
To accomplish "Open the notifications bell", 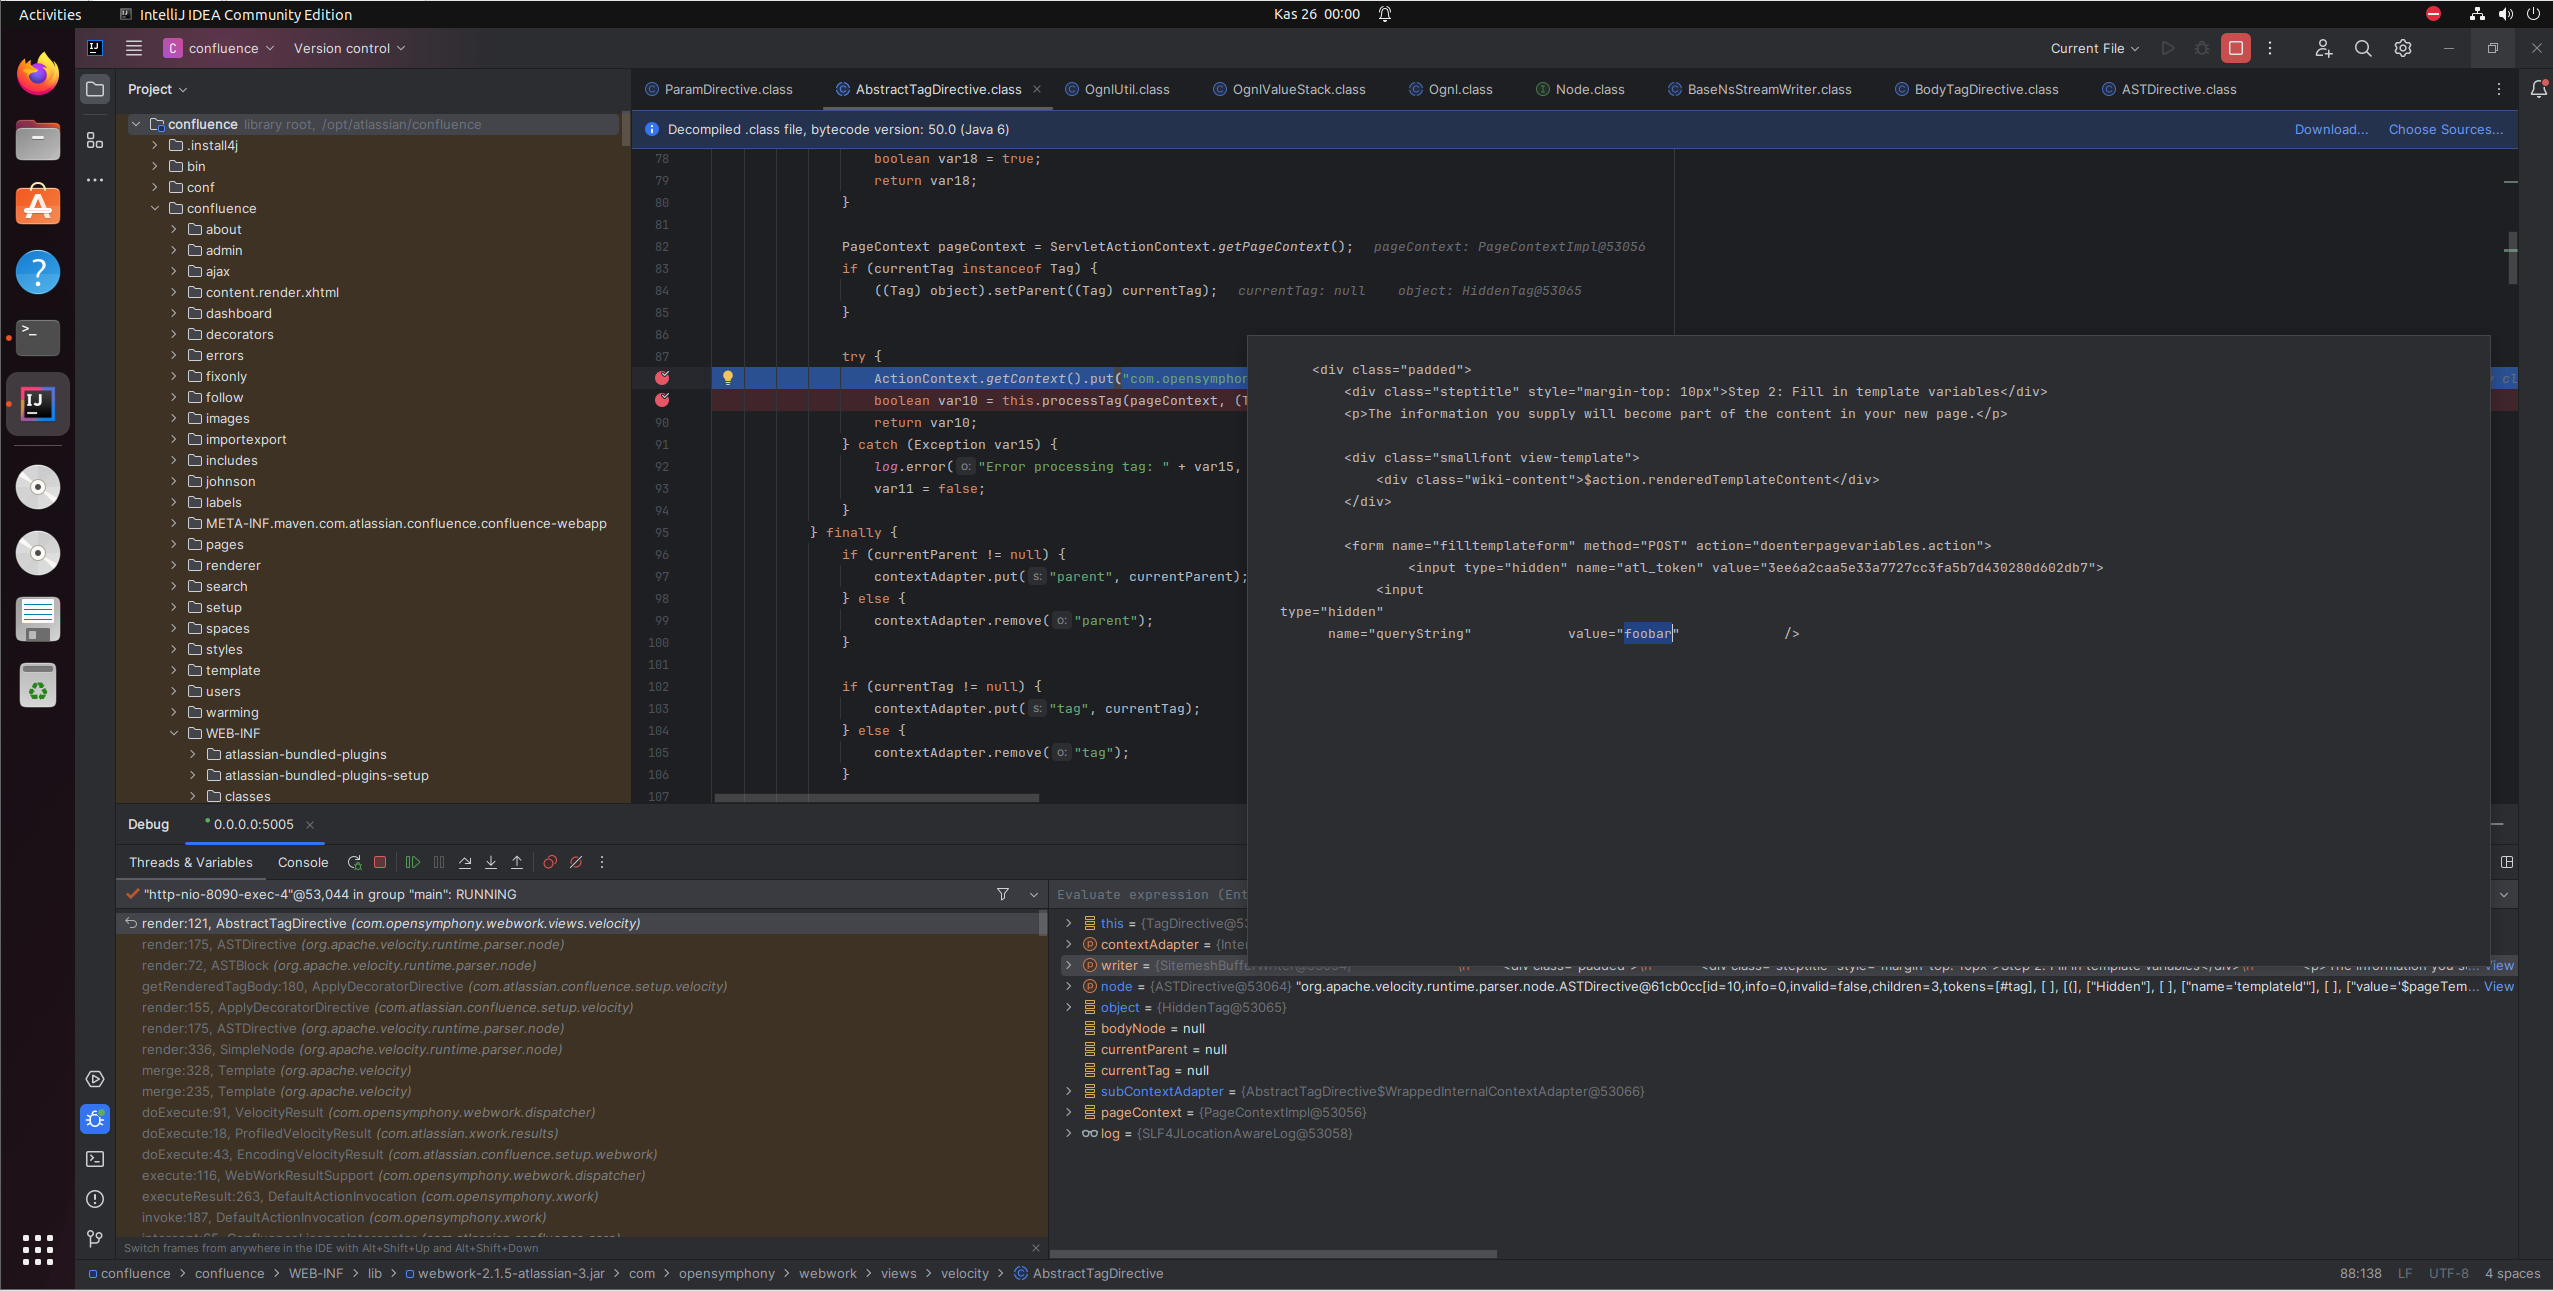I will (x=2538, y=89).
